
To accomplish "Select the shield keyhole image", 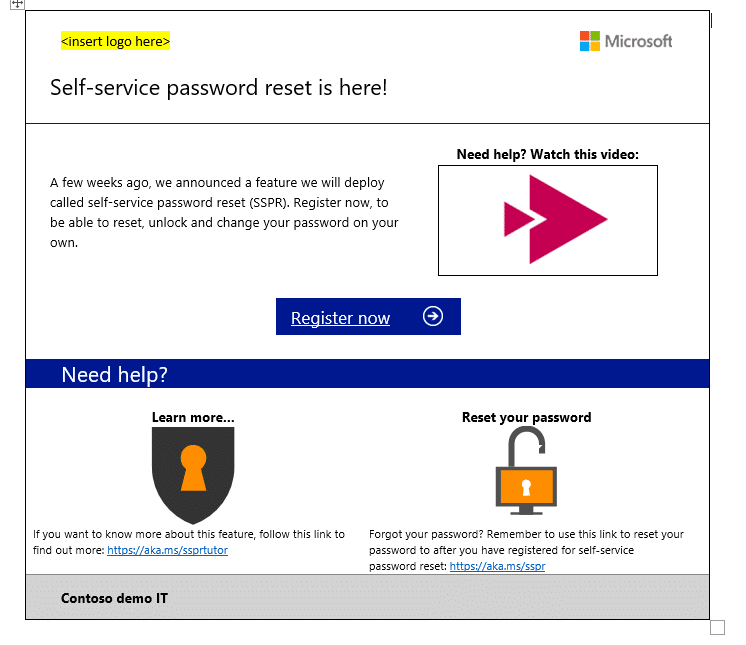I will pos(193,475).
